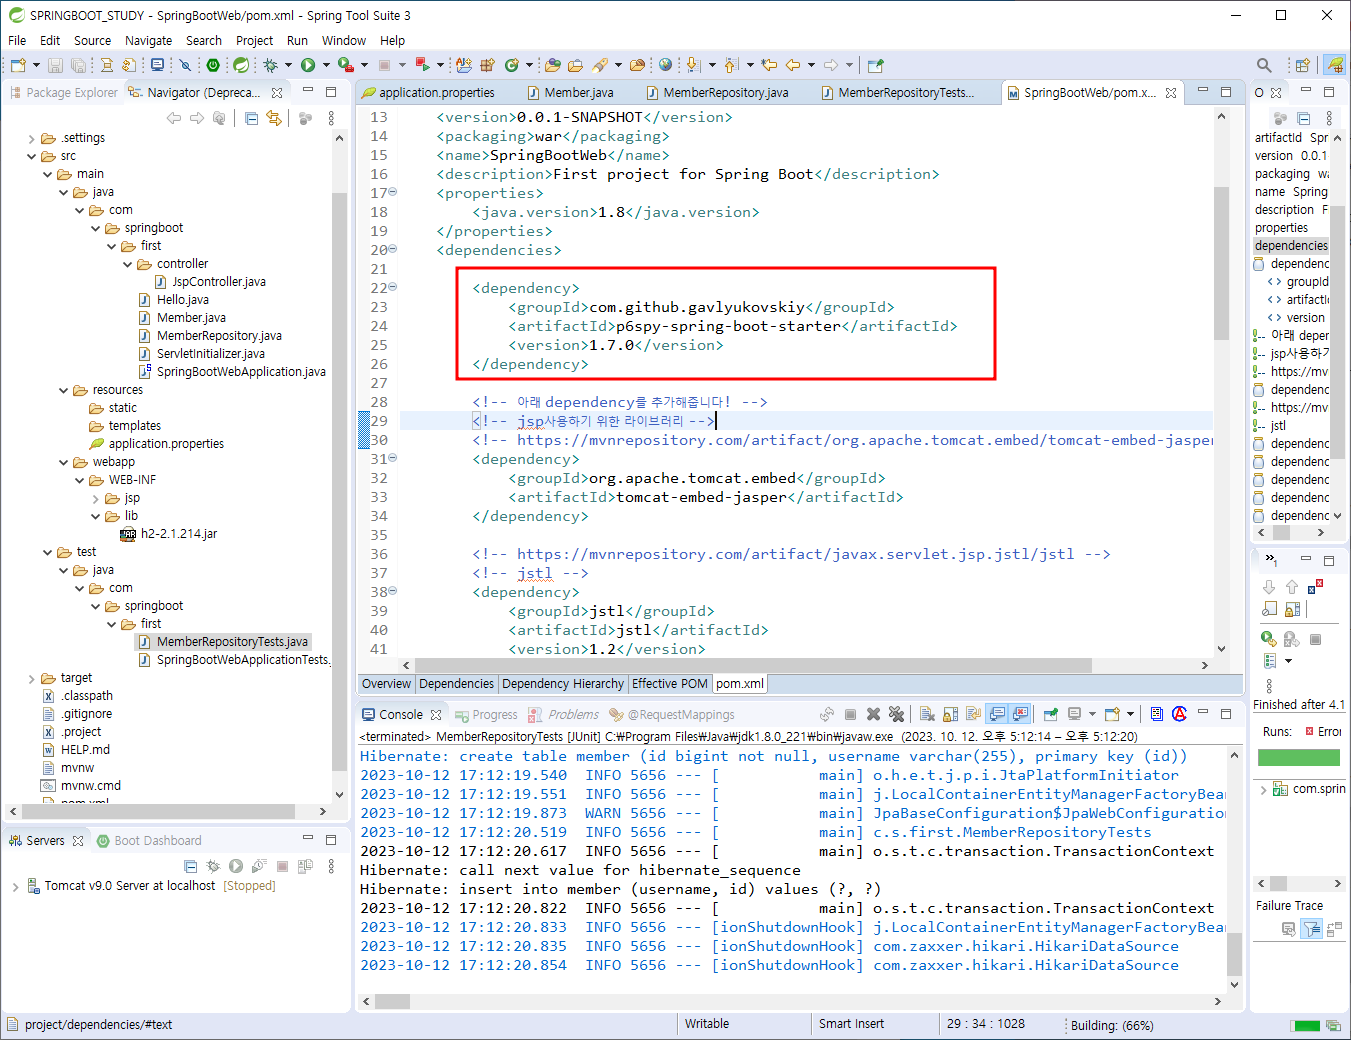Click the Search magnifier icon top right
This screenshot has width=1351, height=1040.
1264,65
